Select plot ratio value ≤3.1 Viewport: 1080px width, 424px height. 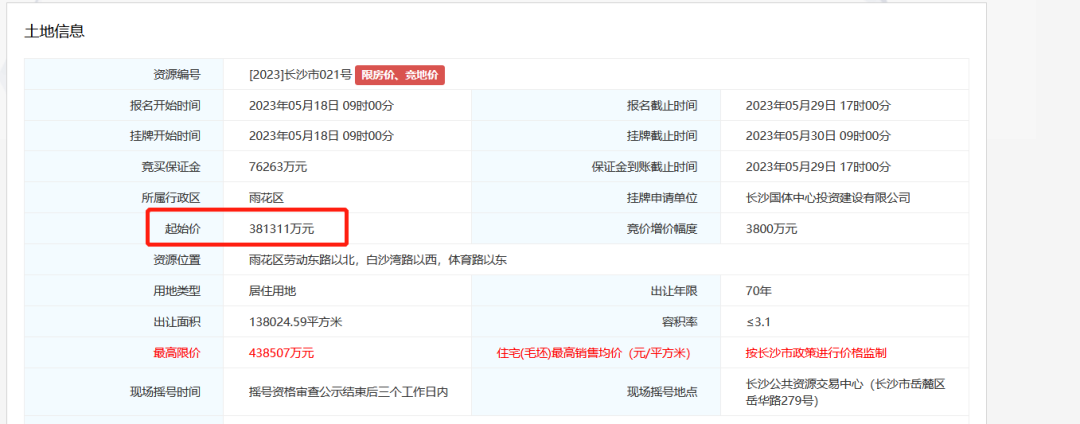tap(758, 322)
